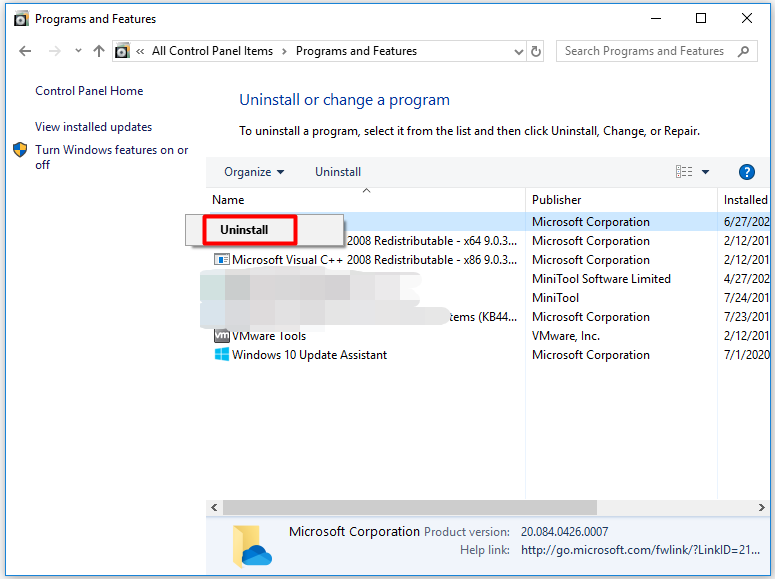Screen dimensions: 775x579
Task: Expand the address bar history dropdown
Action: pyautogui.click(x=518, y=51)
